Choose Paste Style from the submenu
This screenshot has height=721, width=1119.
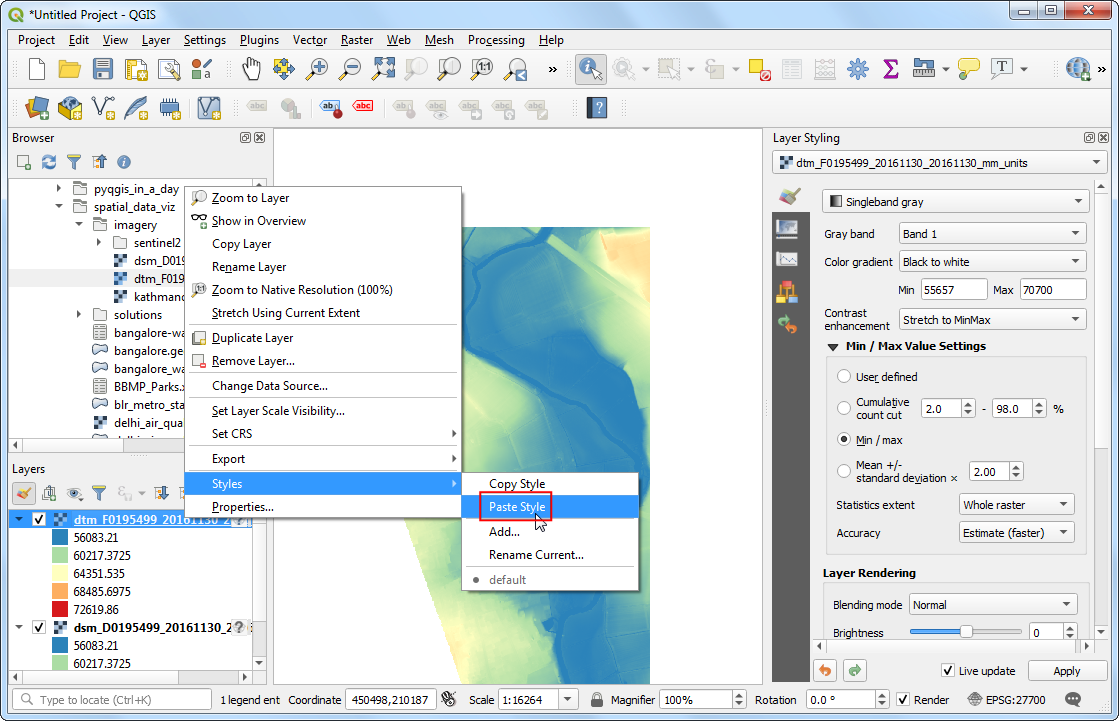550,507
